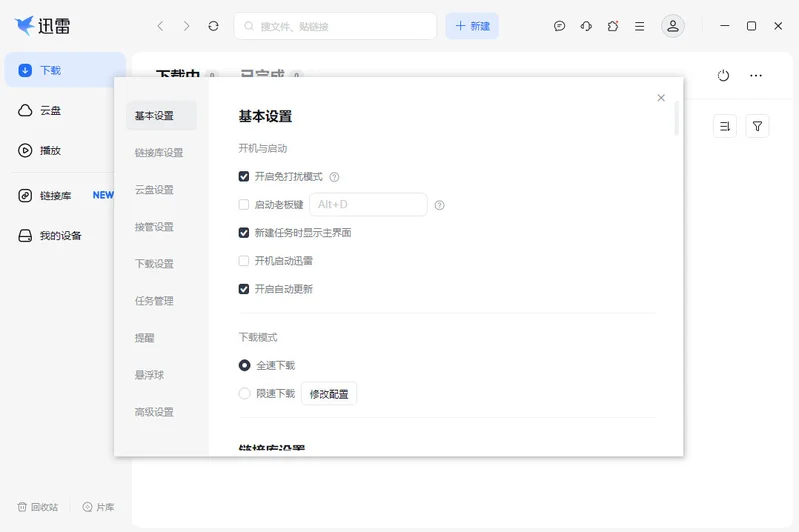Select the 链接库设置 tab
799x532 pixels.
point(161,152)
